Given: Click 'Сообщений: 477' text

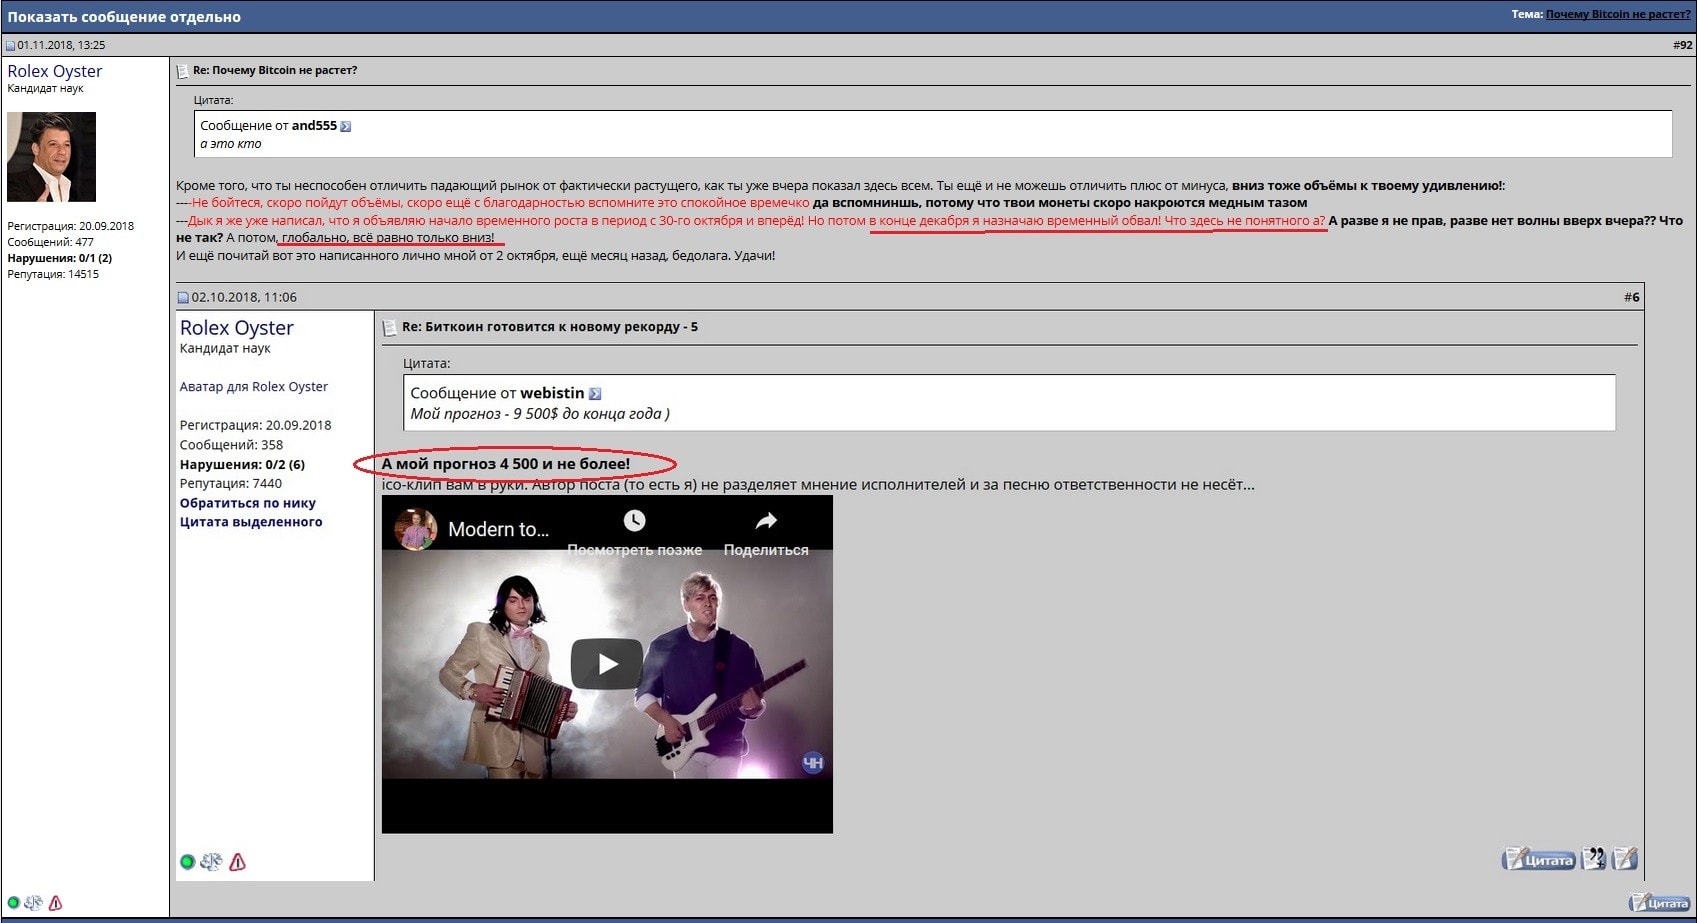Looking at the screenshot, I should tap(51, 242).
